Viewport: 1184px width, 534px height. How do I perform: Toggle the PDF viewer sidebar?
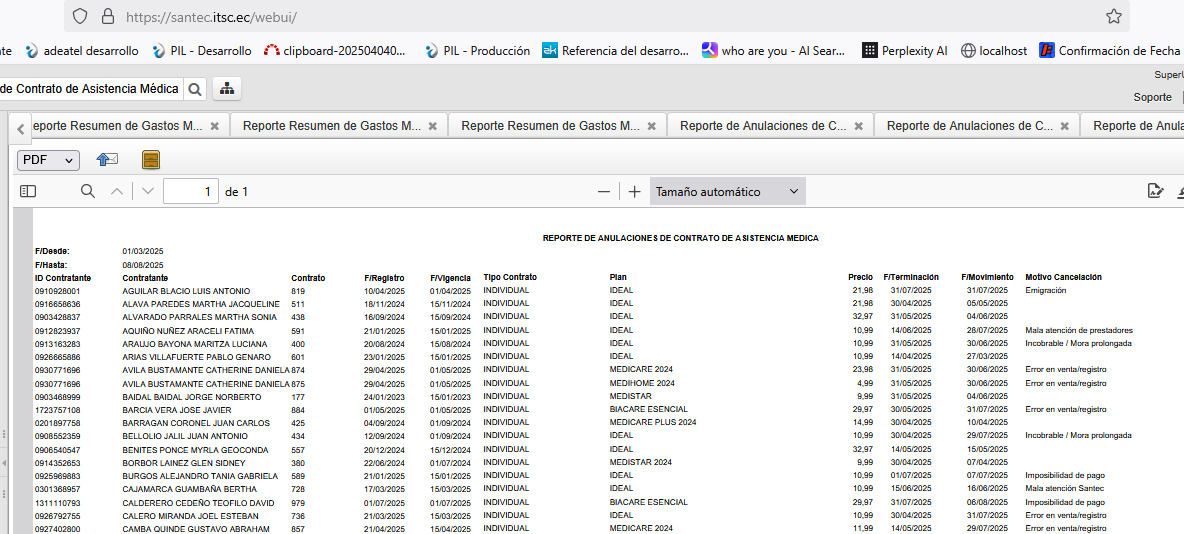(28, 191)
